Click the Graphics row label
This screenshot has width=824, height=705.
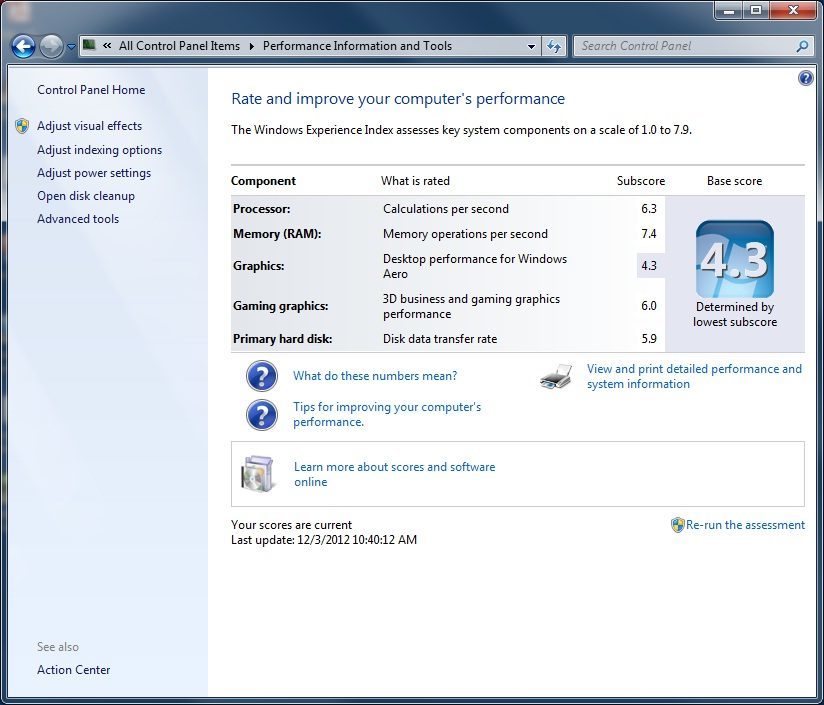tap(259, 266)
